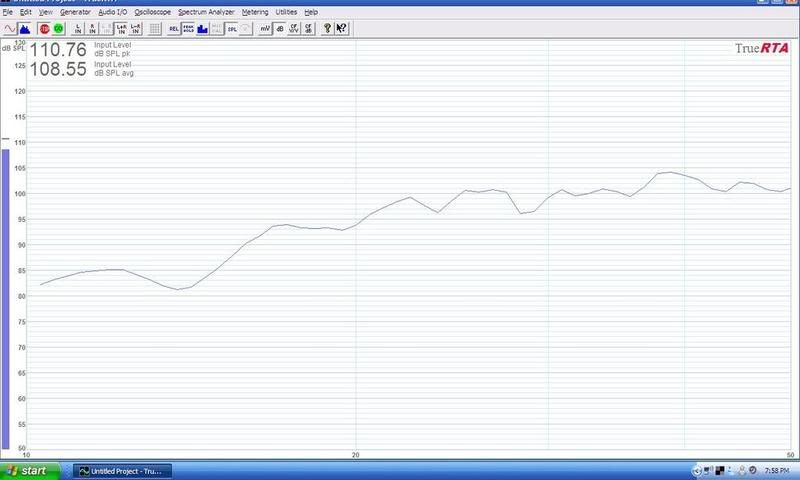Open the Help menu

click(x=311, y=12)
